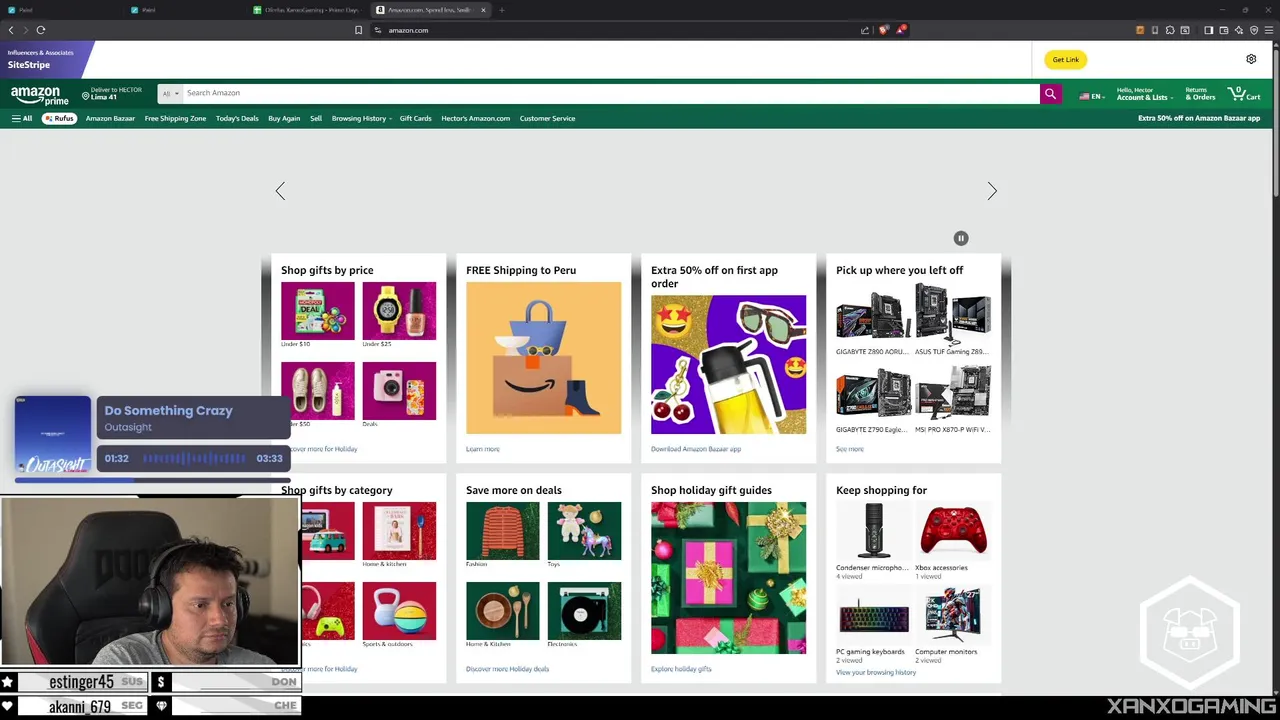Open Amazon Bazaar nav item
The image size is (1280, 720).
coord(110,118)
